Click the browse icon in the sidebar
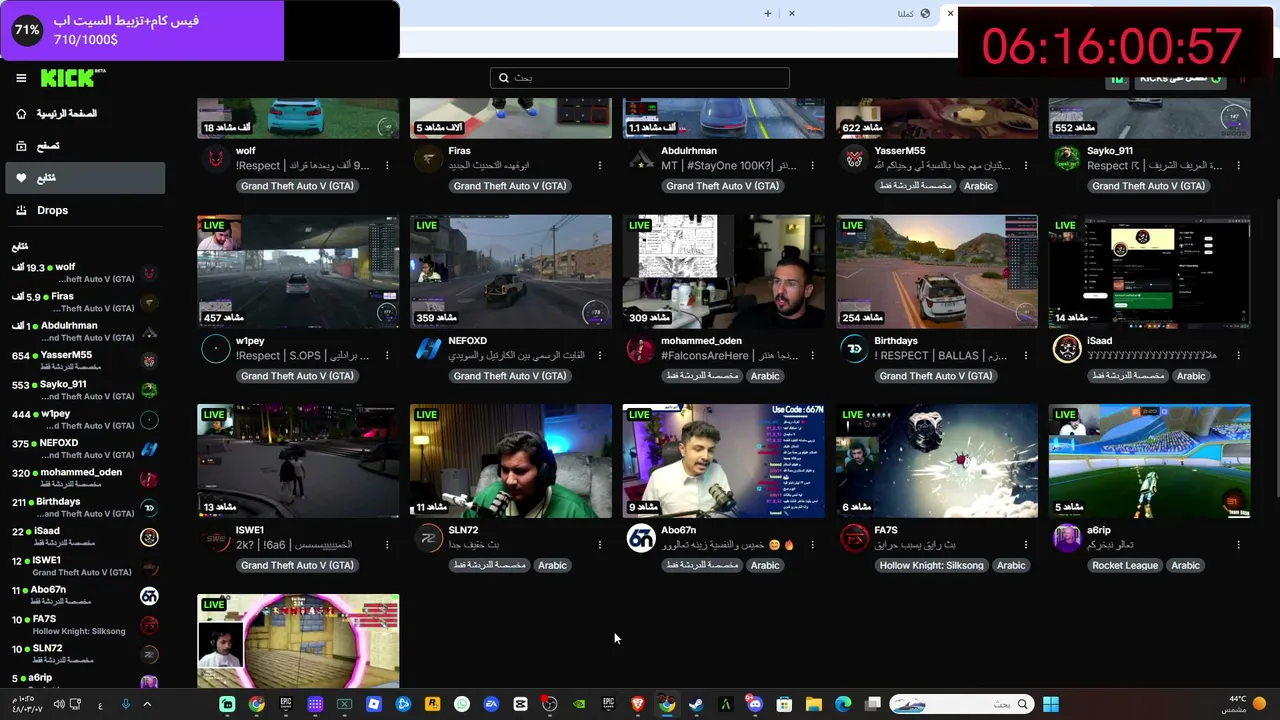 (21, 146)
